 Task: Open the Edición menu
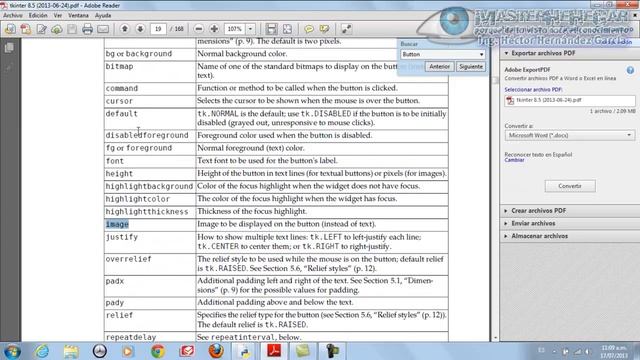tap(38, 16)
